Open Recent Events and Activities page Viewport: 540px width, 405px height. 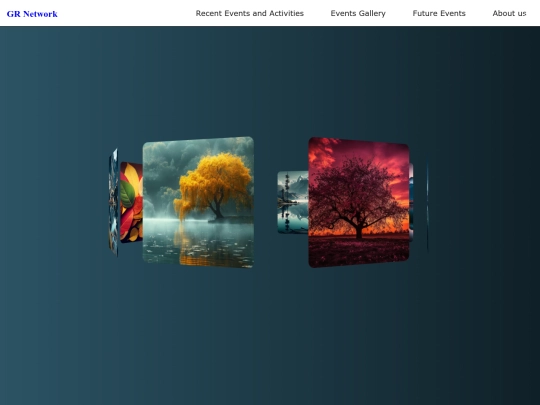click(x=250, y=13)
